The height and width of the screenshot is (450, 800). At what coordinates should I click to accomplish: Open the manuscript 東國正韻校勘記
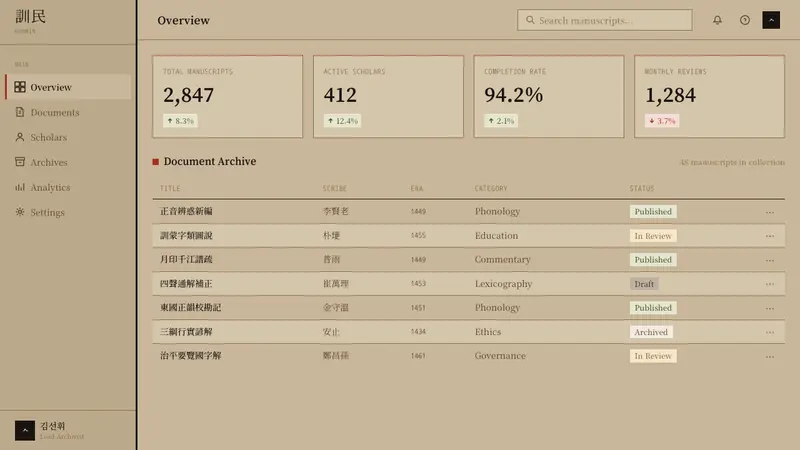pos(190,307)
